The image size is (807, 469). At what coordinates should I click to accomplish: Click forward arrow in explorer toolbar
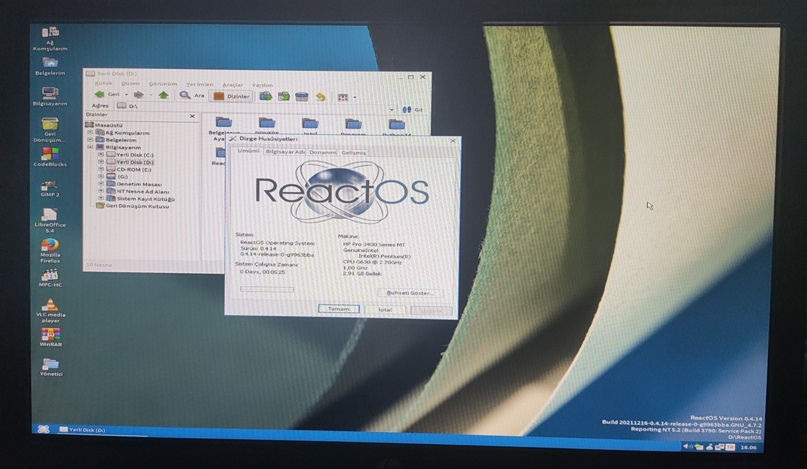(138, 95)
